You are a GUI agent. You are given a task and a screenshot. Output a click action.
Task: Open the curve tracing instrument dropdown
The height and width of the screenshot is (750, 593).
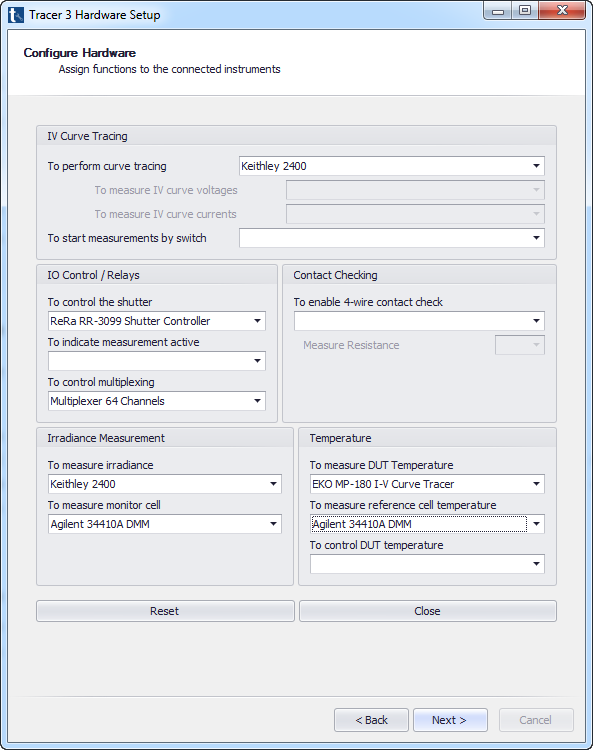392,166
